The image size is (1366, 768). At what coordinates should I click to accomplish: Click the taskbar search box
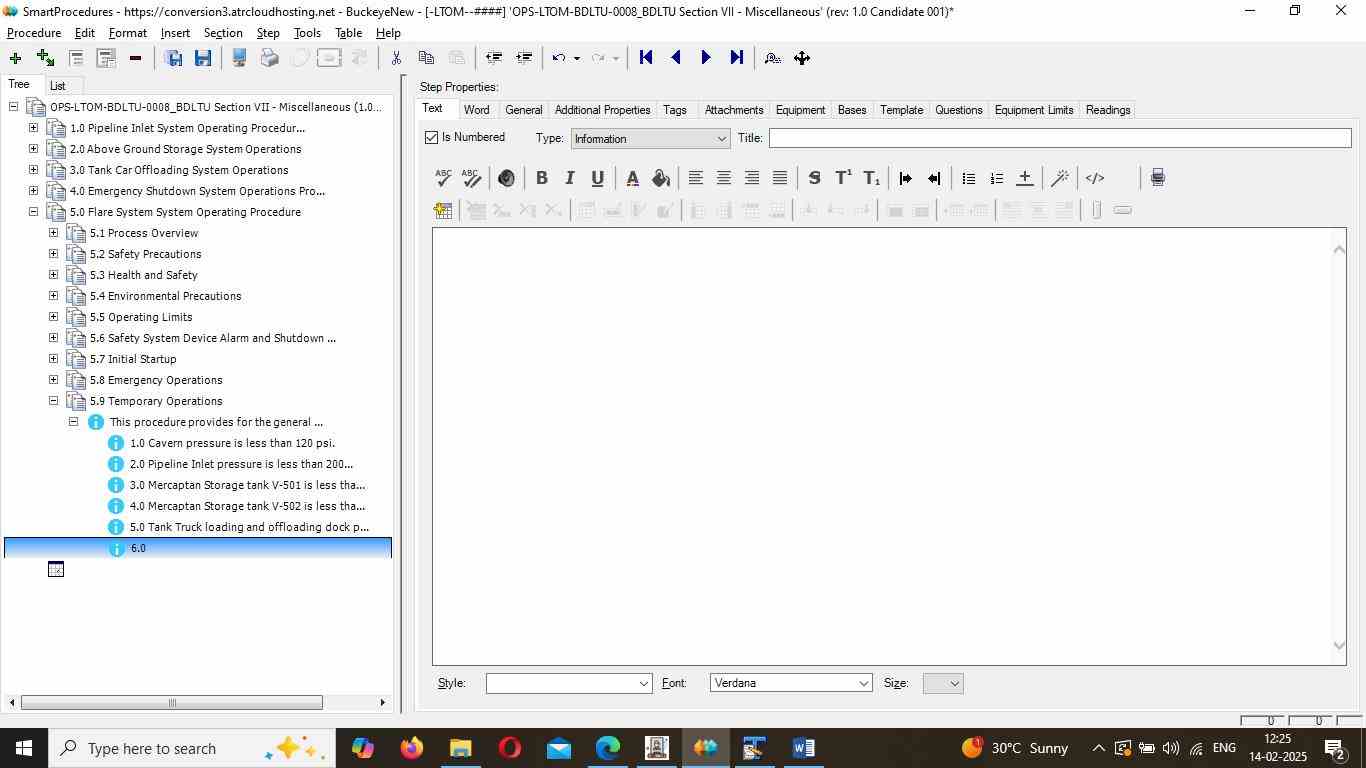[190, 748]
